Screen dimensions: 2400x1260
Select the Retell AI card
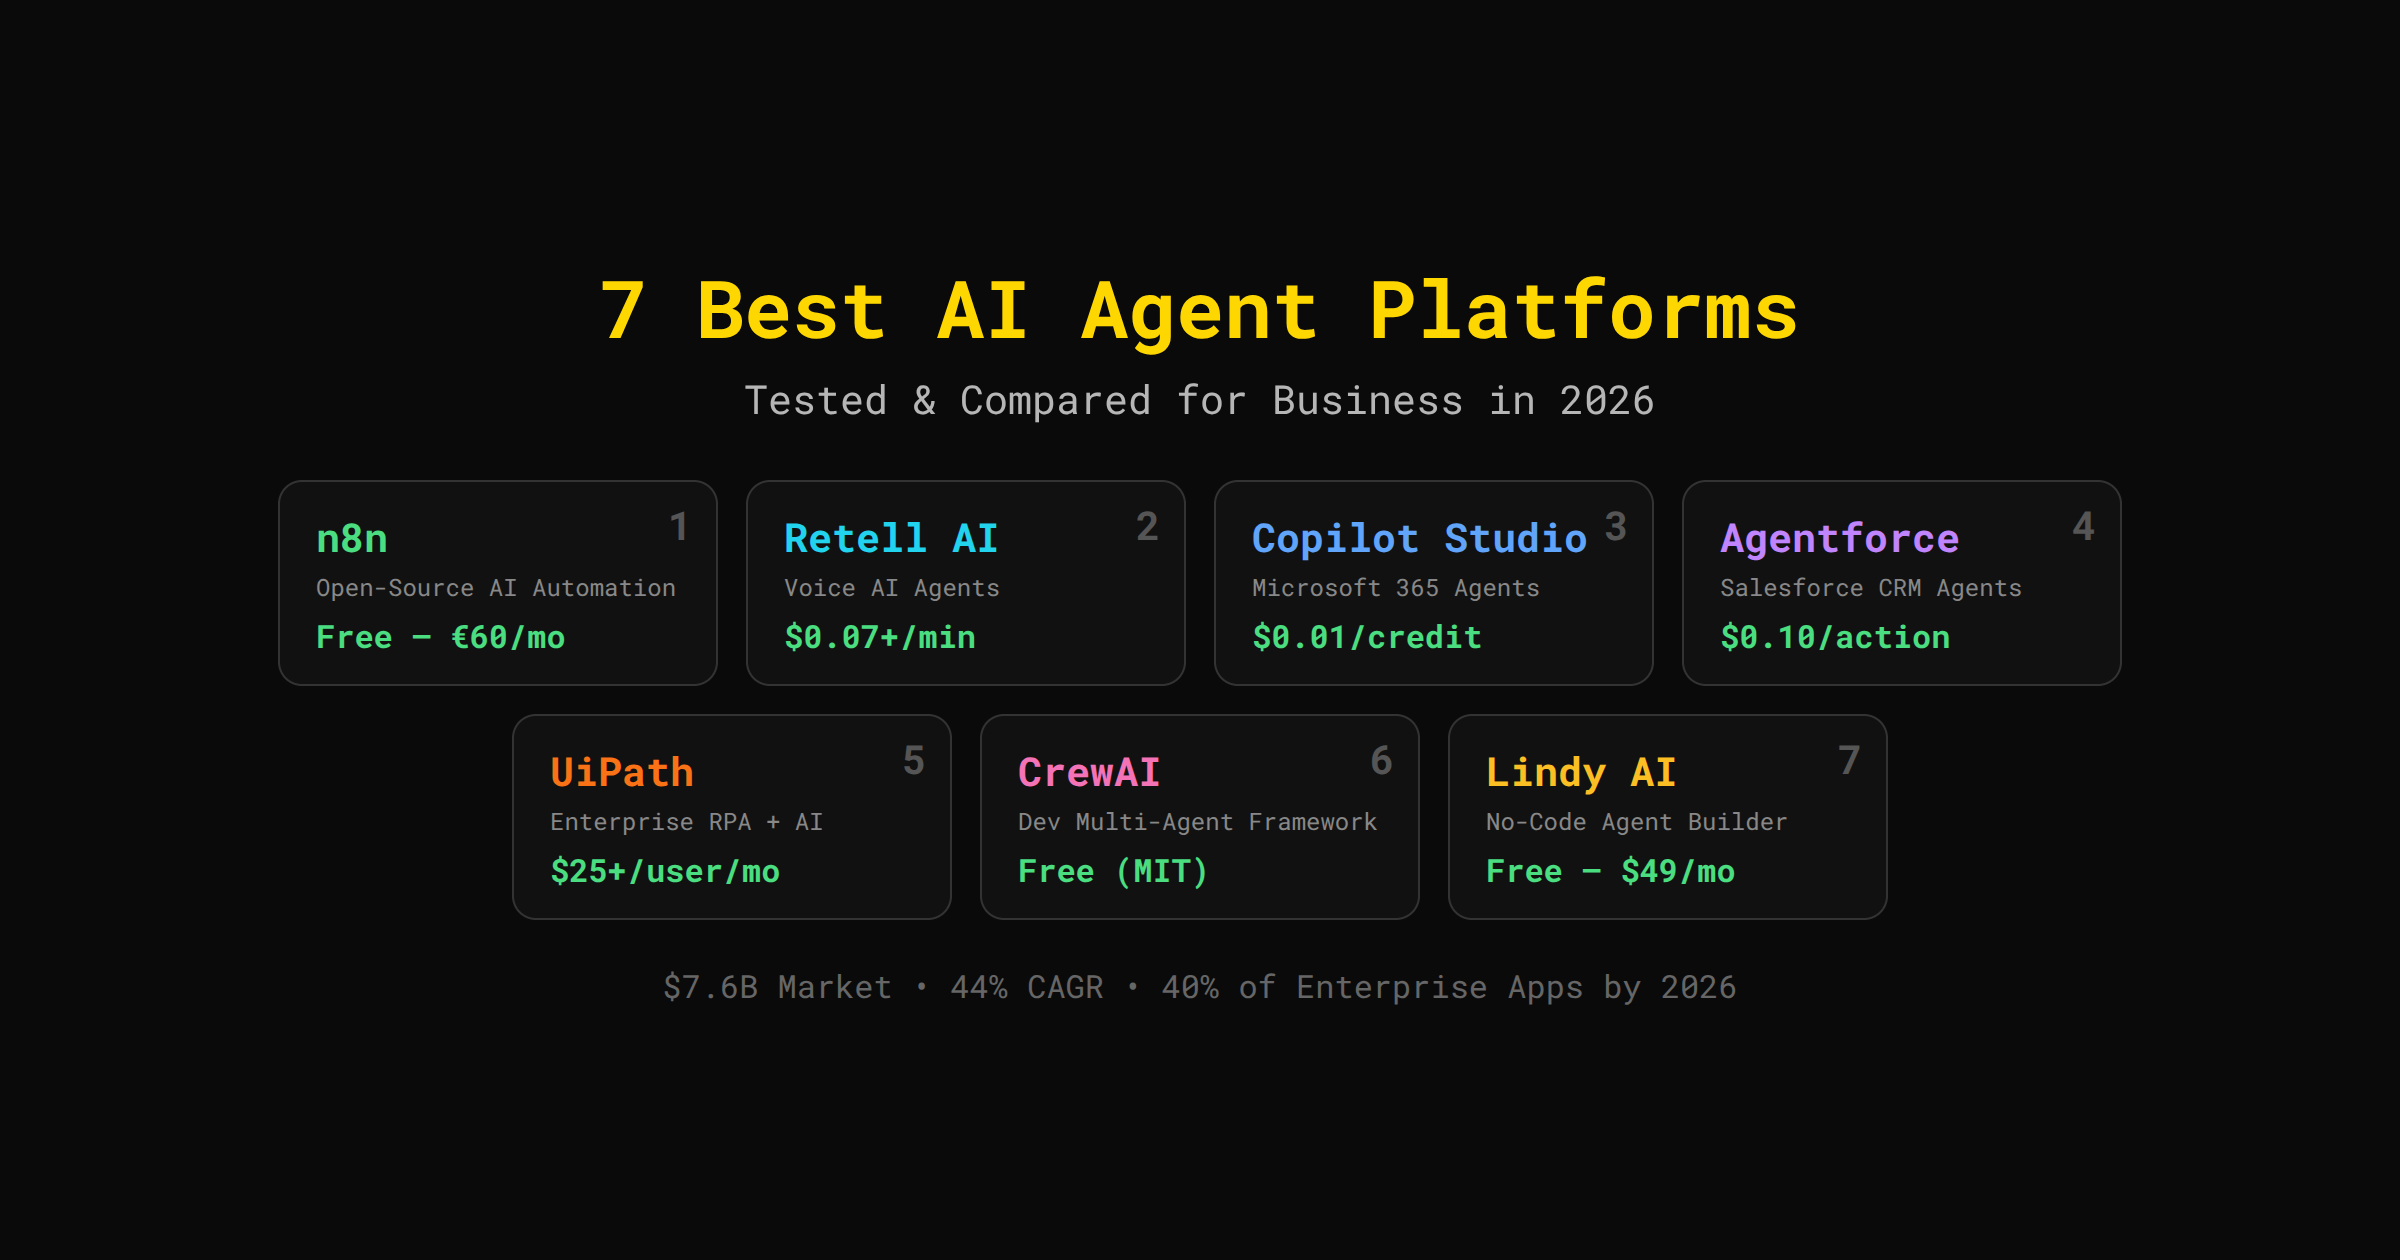pos(890,538)
